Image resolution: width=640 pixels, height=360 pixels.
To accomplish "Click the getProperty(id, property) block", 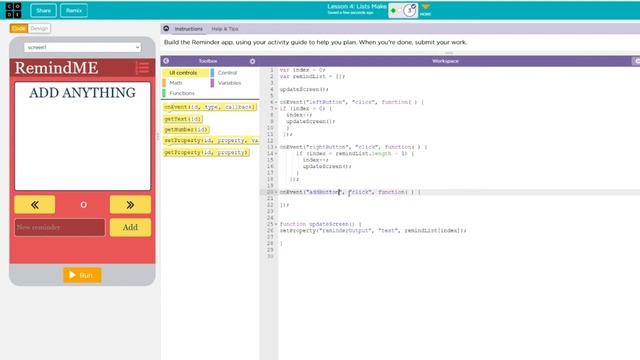I will click(206, 152).
